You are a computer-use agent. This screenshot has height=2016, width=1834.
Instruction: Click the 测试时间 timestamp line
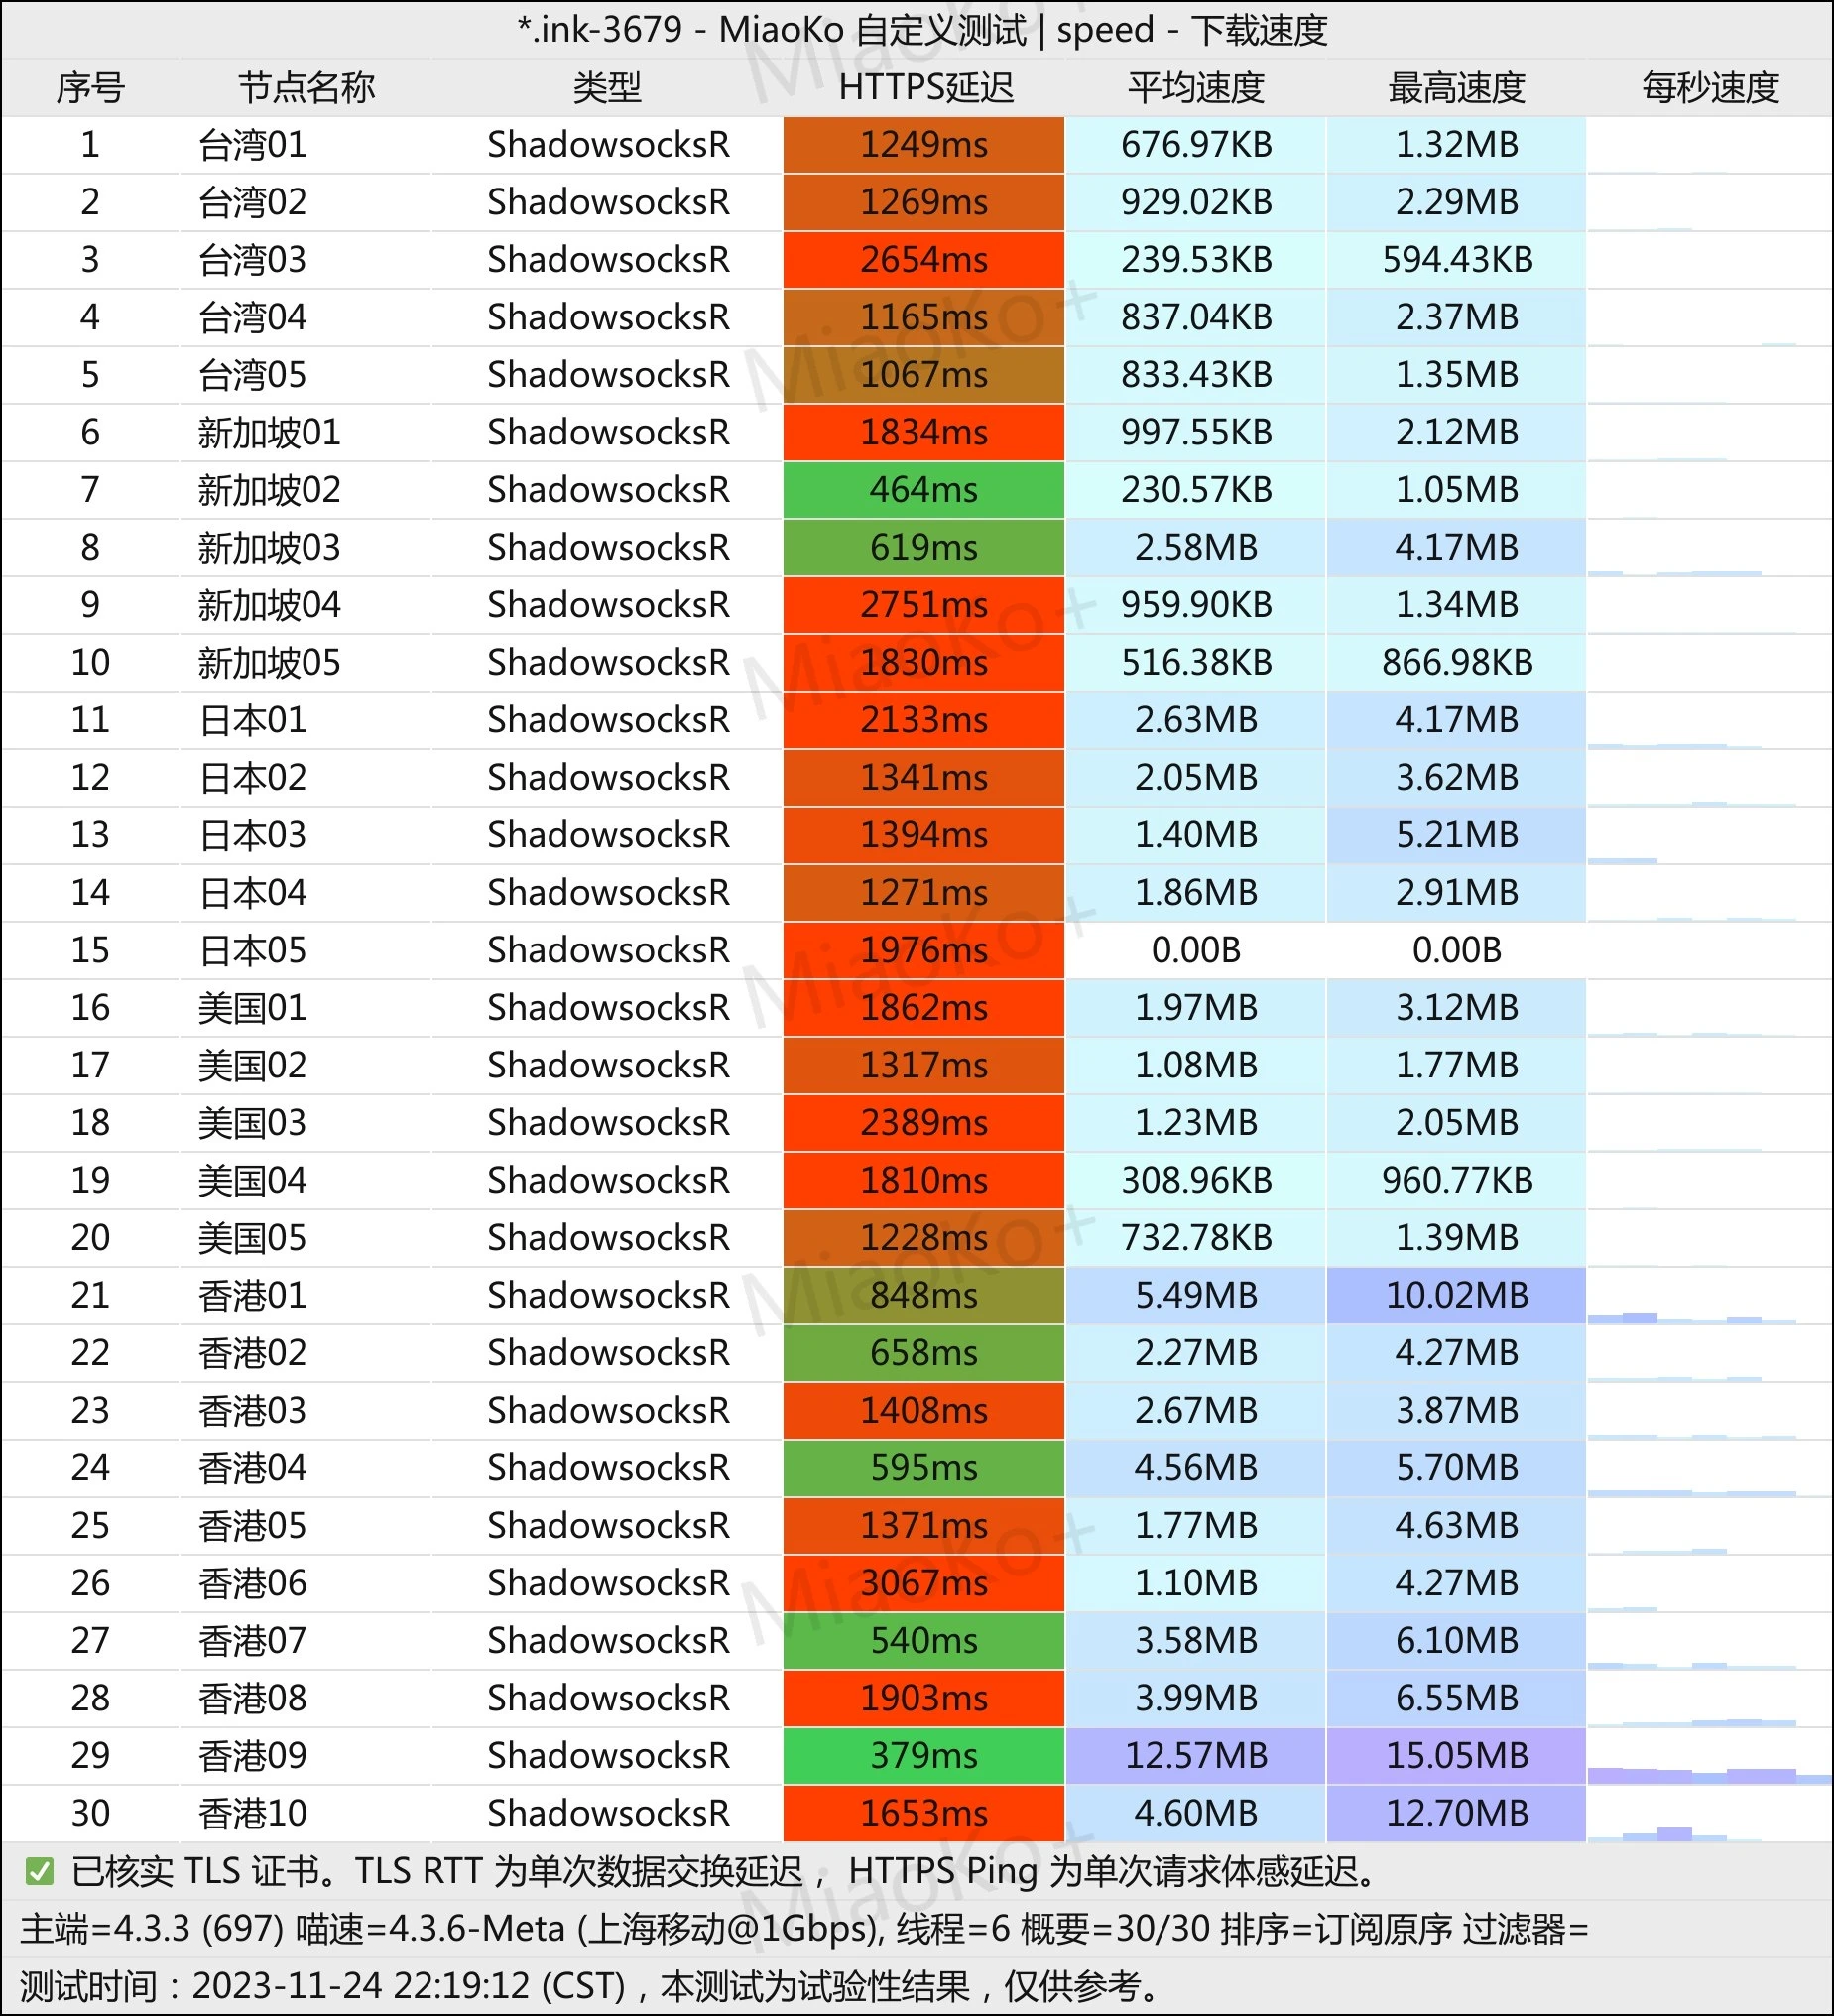pos(590,1986)
